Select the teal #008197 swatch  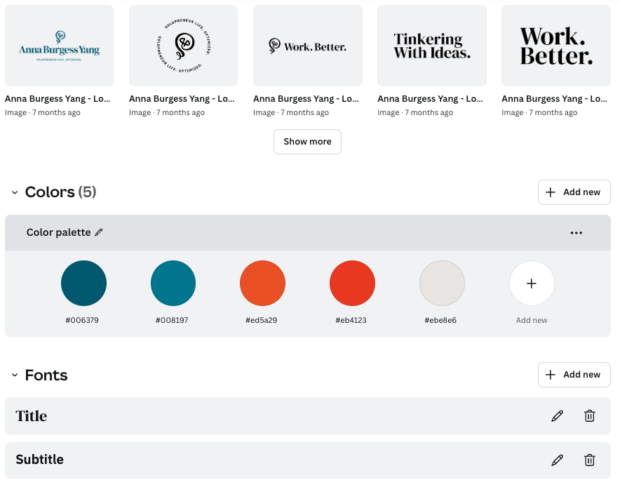pos(173,283)
